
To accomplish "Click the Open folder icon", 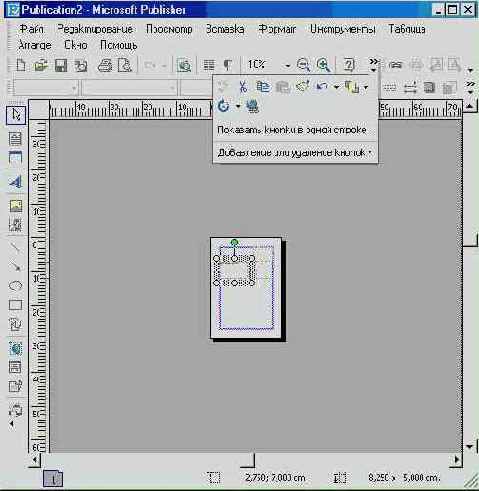I will tap(41, 65).
